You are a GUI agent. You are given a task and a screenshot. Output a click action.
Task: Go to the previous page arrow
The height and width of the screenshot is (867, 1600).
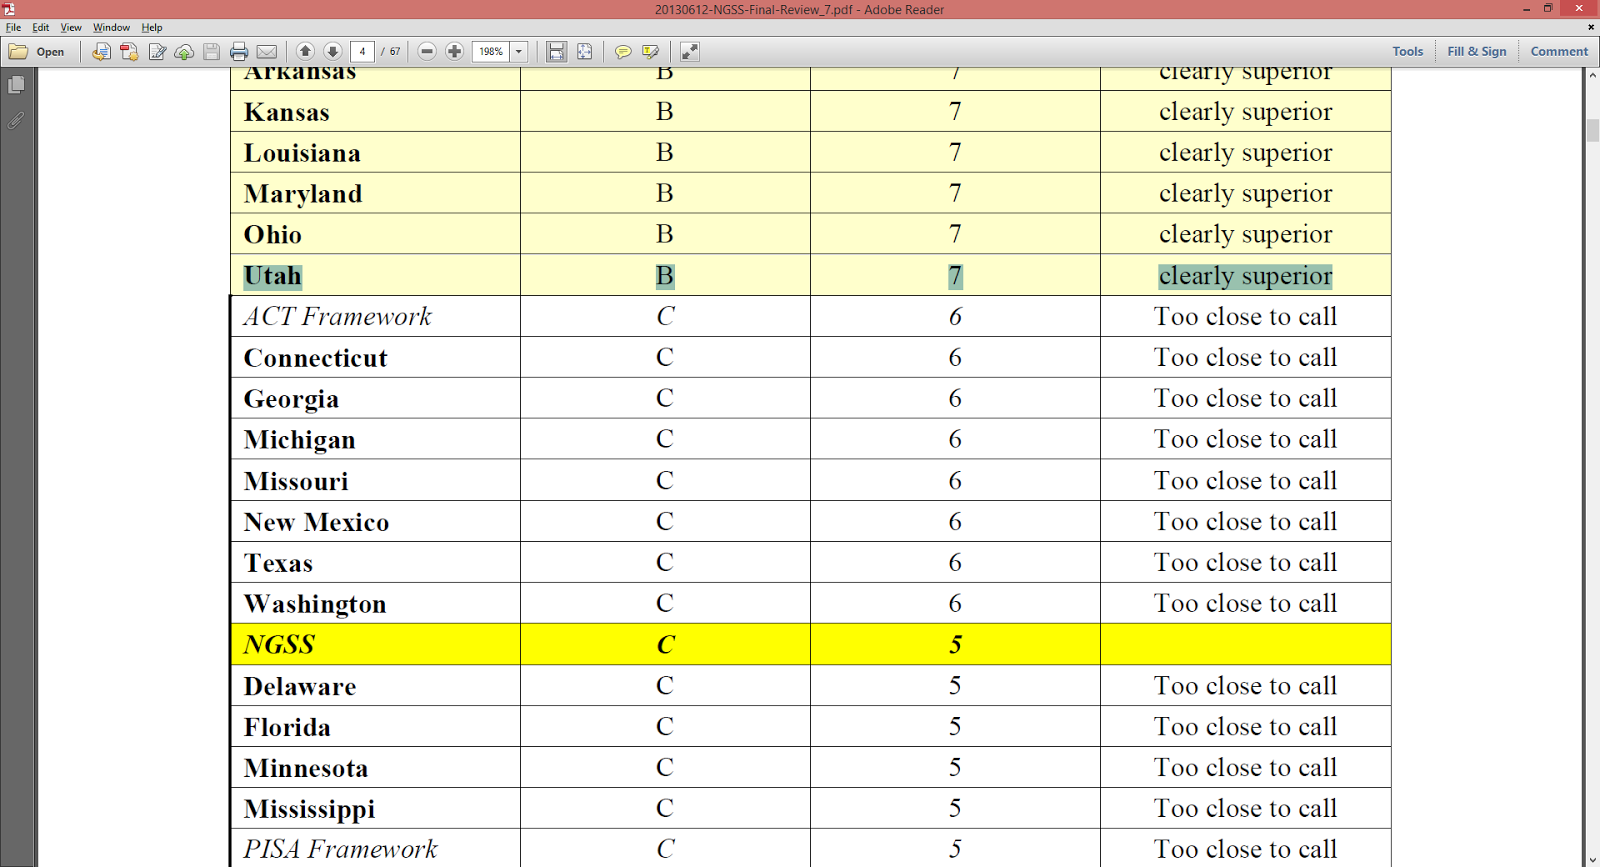(305, 52)
